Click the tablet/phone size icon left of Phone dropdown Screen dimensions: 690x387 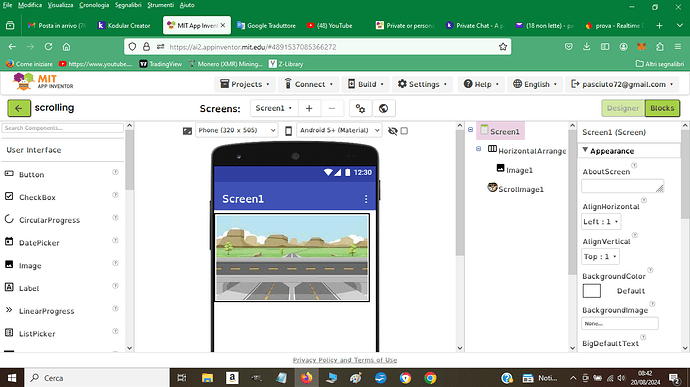point(187,131)
